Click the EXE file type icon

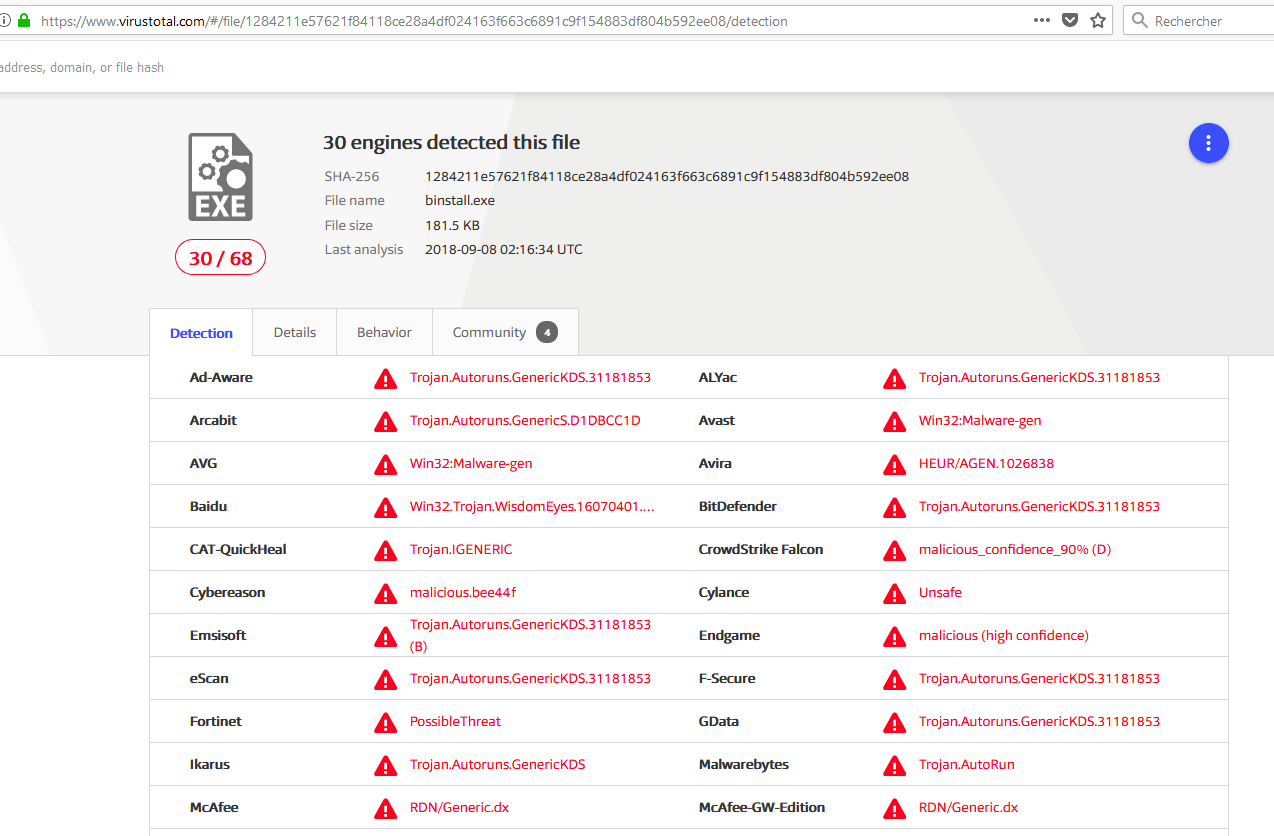pyautogui.click(x=221, y=177)
